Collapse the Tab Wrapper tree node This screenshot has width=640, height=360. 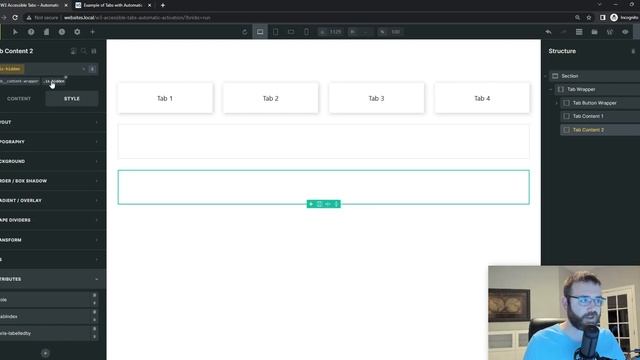click(551, 89)
